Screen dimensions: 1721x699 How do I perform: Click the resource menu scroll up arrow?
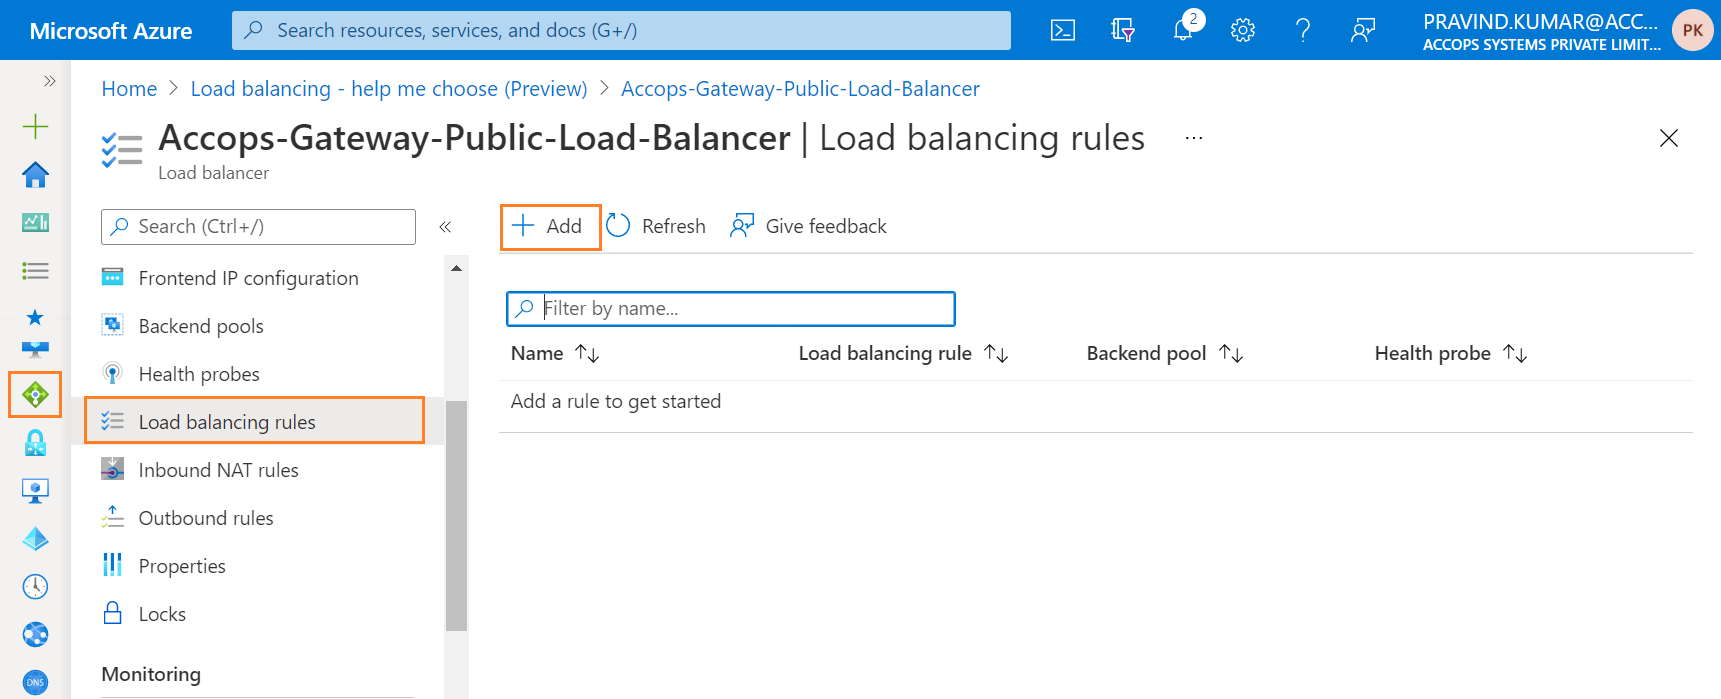pos(456,268)
